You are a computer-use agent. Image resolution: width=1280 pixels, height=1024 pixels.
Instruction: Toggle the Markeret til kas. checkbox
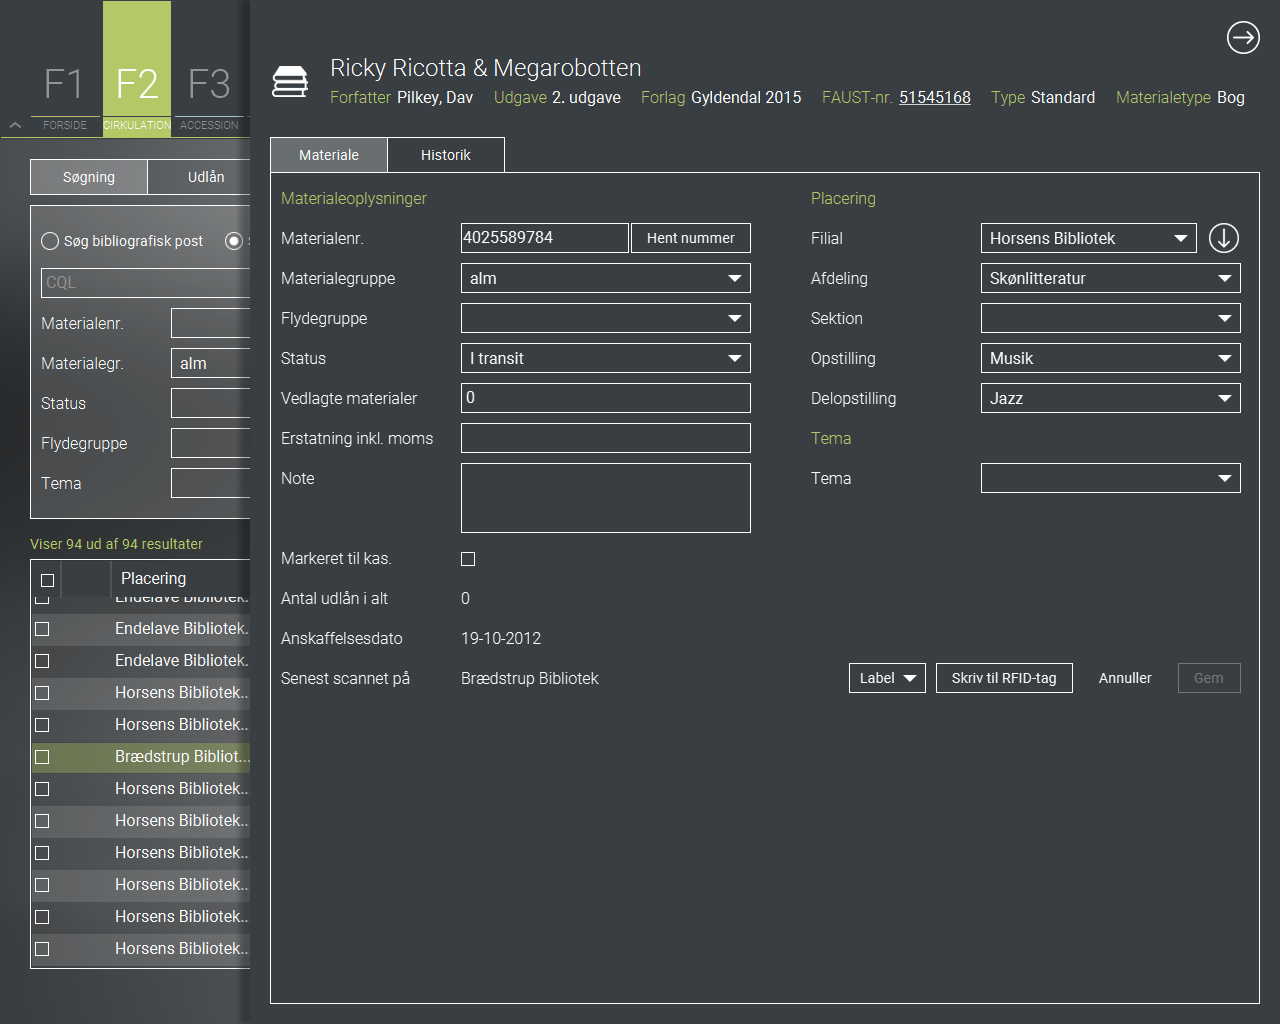coord(468,559)
